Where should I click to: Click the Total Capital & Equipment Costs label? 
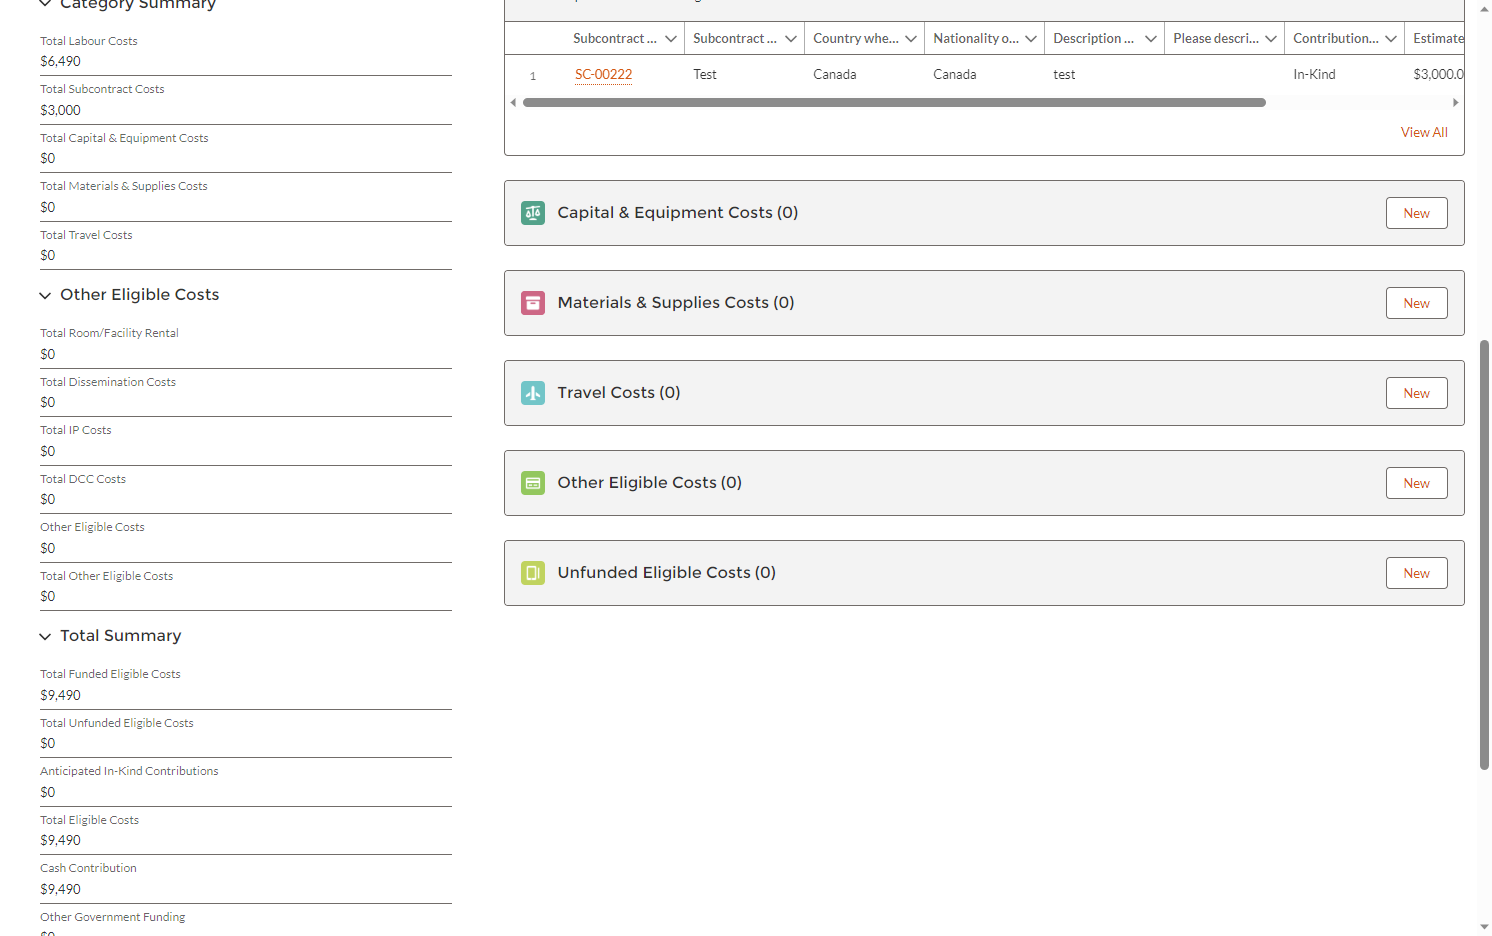pos(124,138)
